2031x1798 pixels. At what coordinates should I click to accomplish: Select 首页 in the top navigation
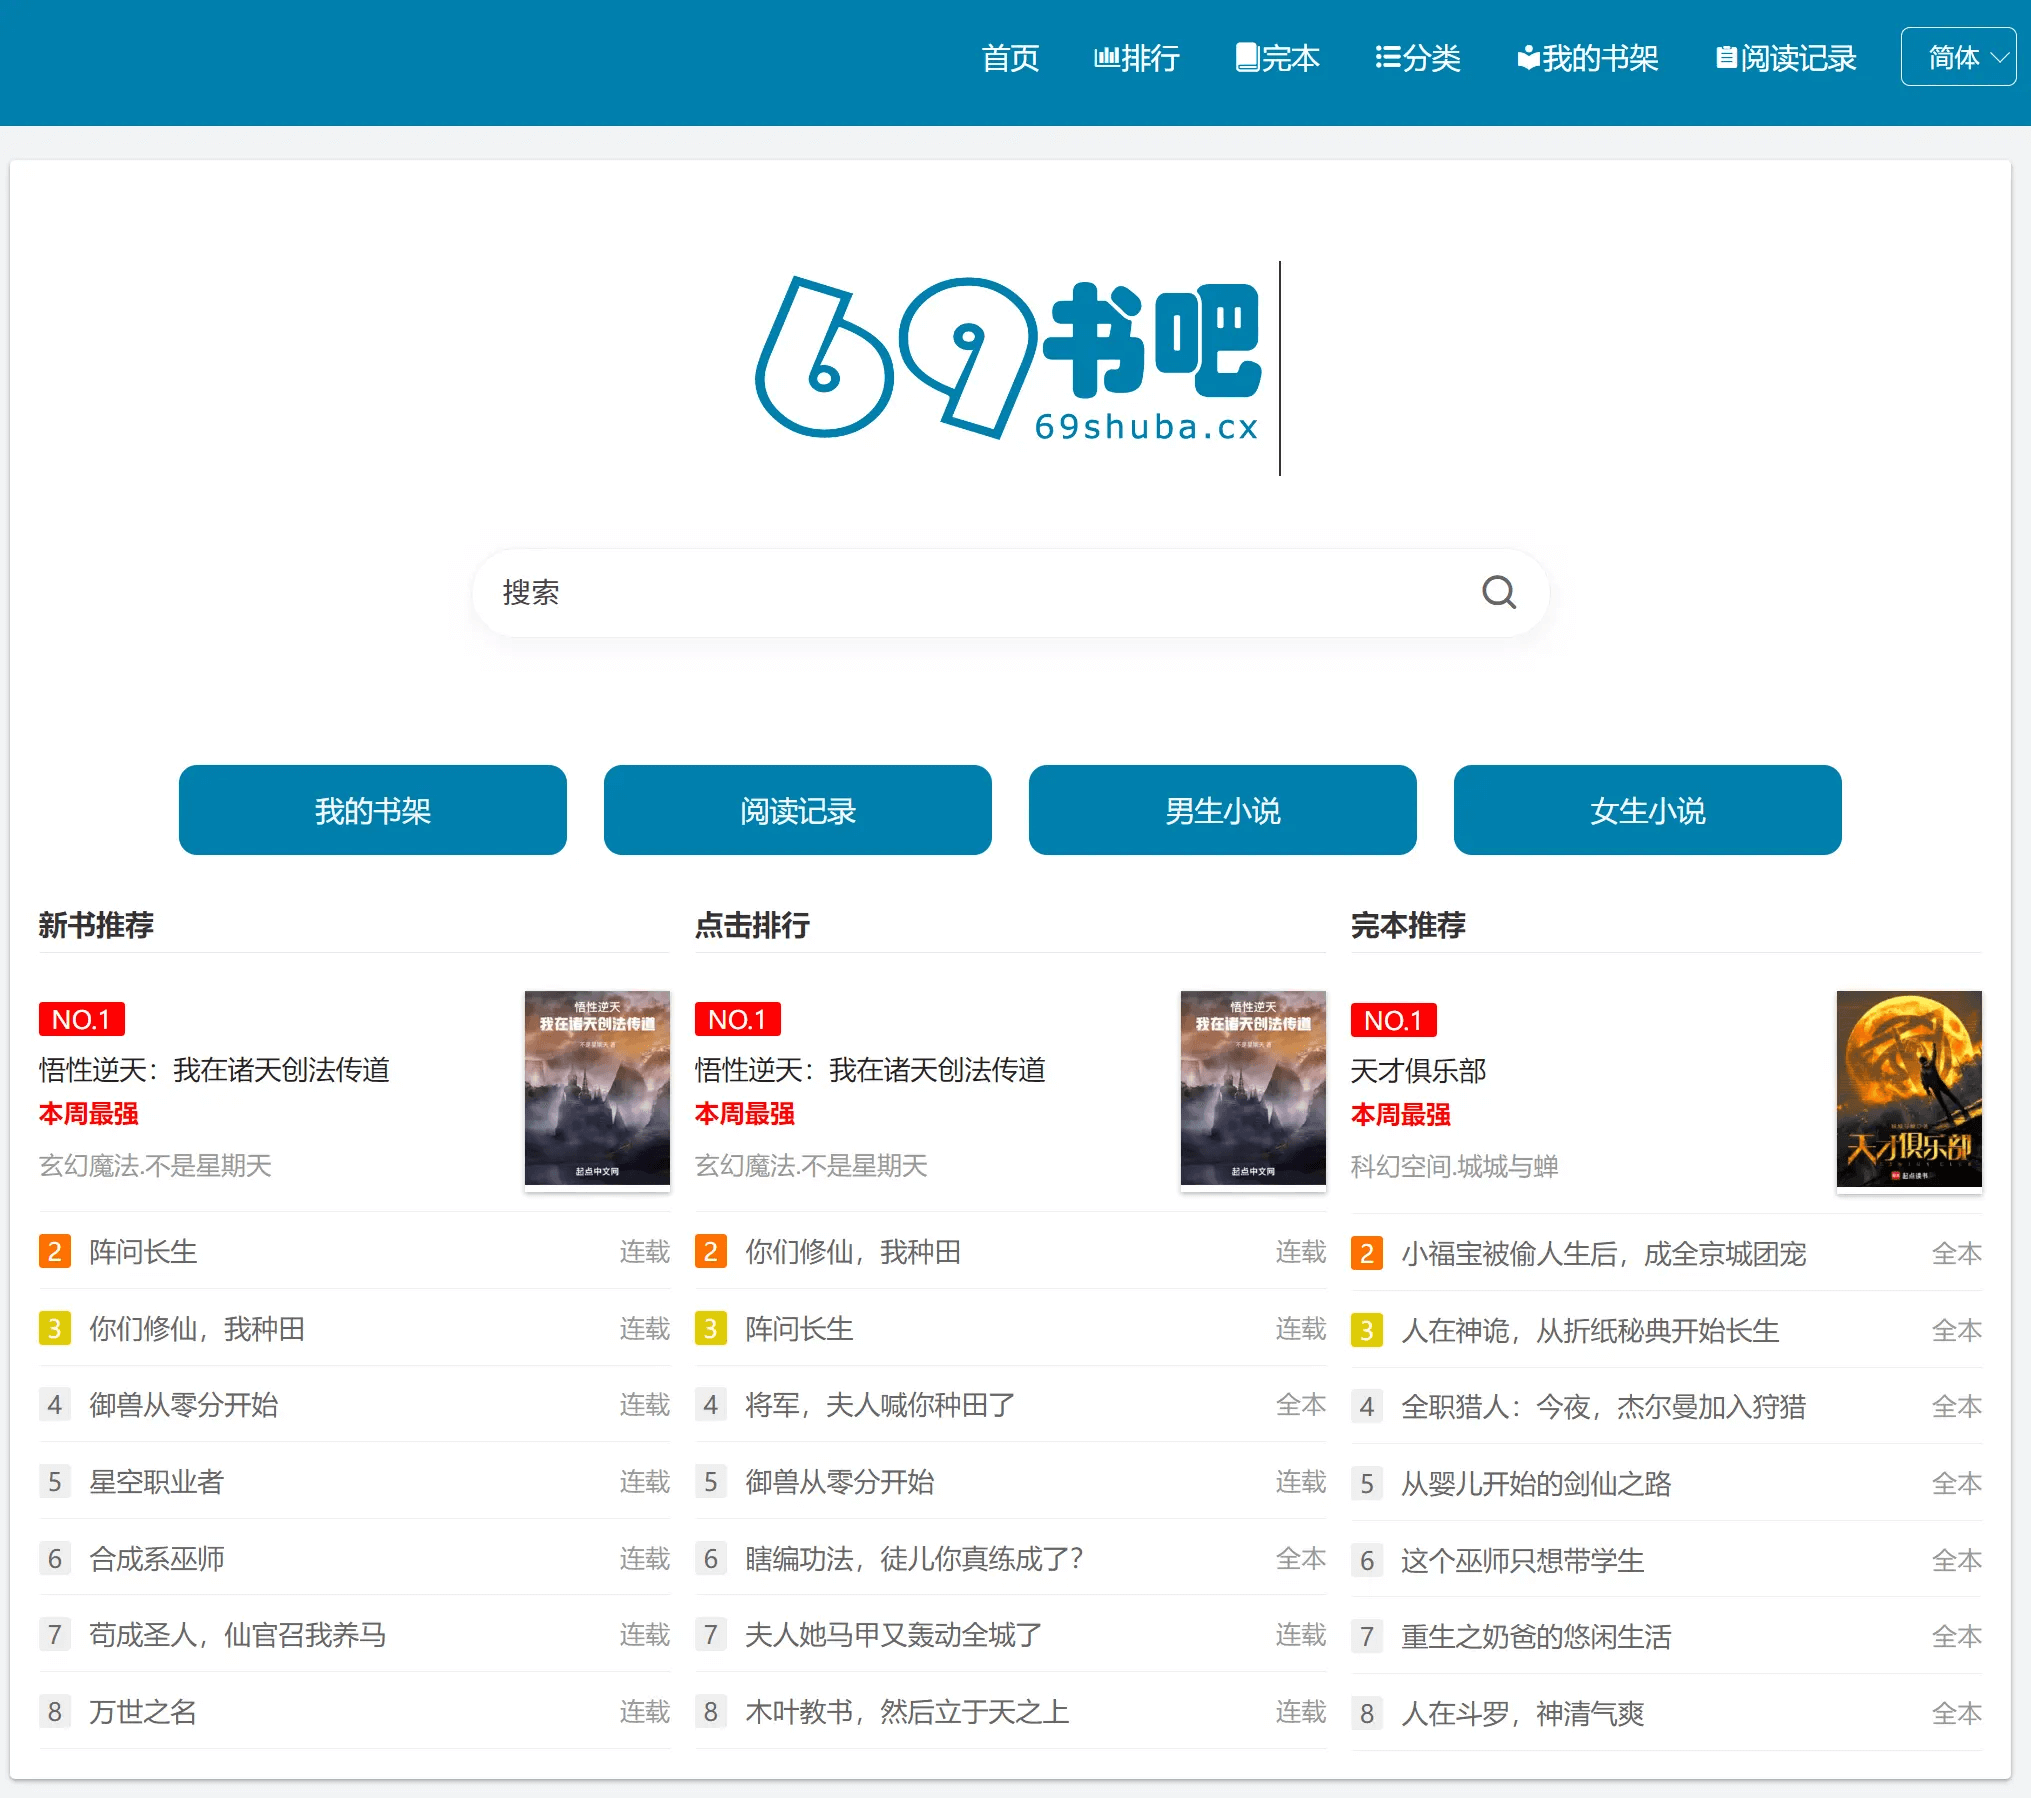1011,60
